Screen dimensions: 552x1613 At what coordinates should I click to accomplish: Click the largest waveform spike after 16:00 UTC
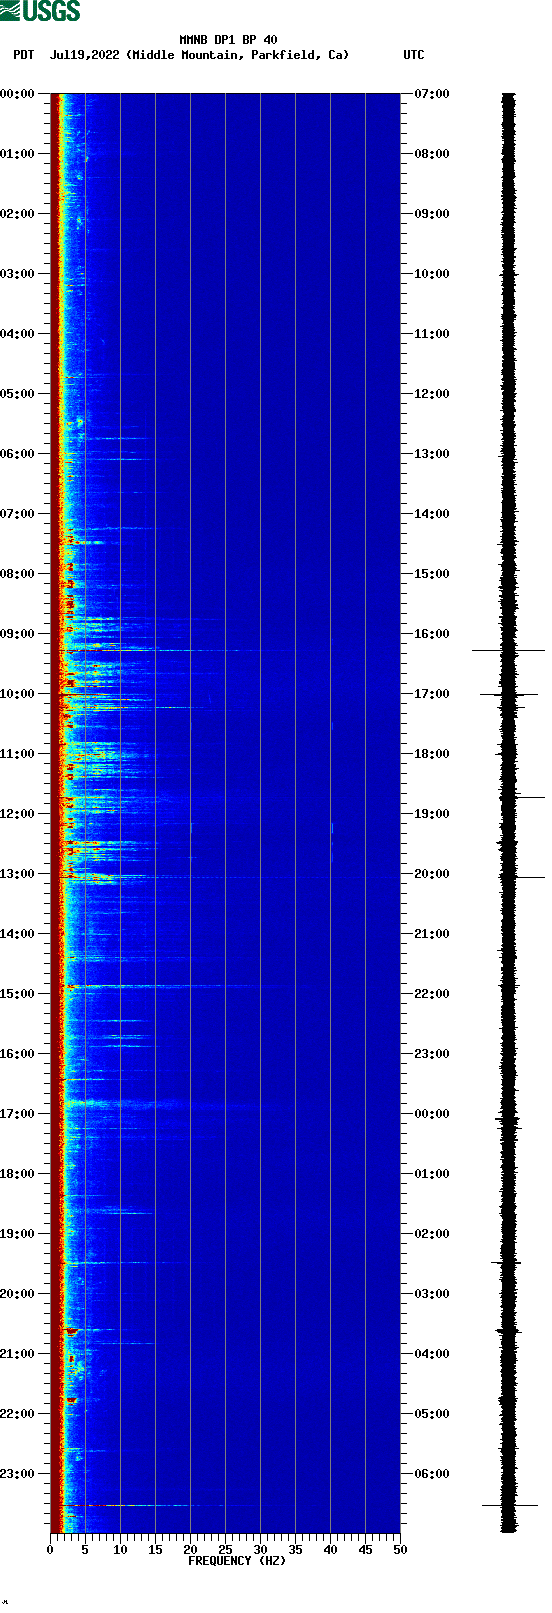click(508, 650)
